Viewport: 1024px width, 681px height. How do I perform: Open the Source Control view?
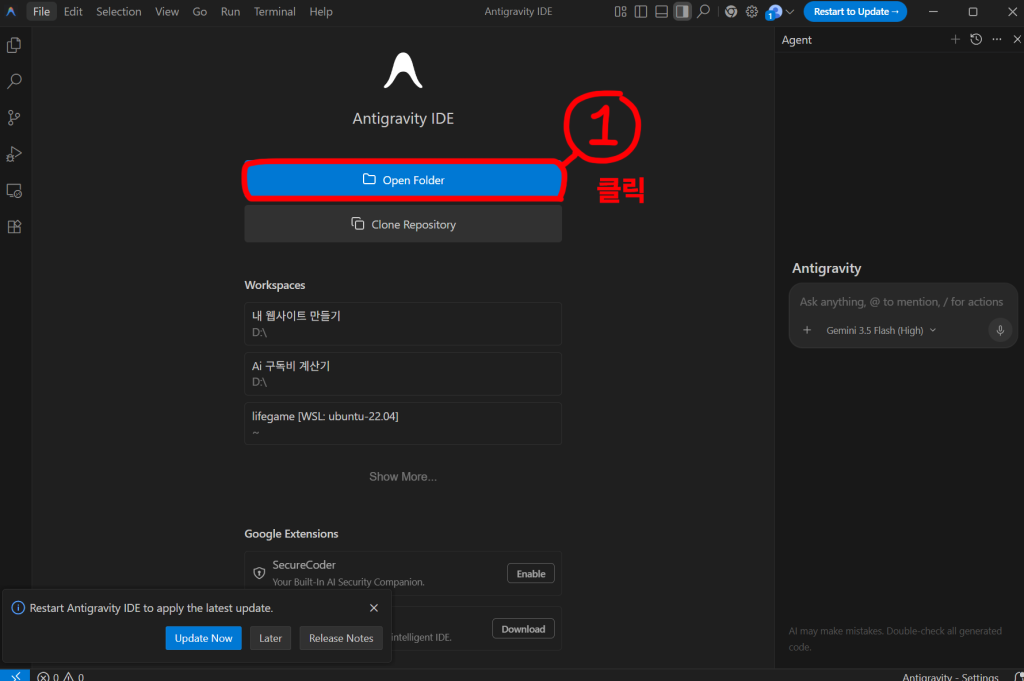pos(14,118)
